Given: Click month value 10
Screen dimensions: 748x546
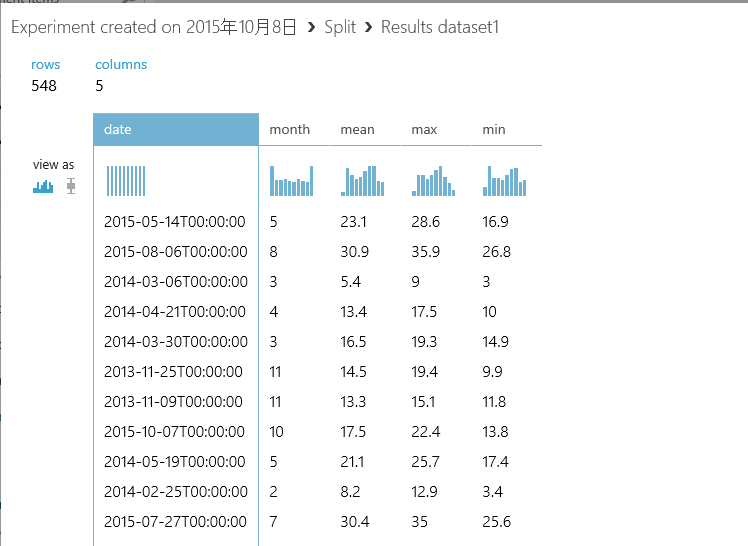Looking at the screenshot, I should (276, 432).
